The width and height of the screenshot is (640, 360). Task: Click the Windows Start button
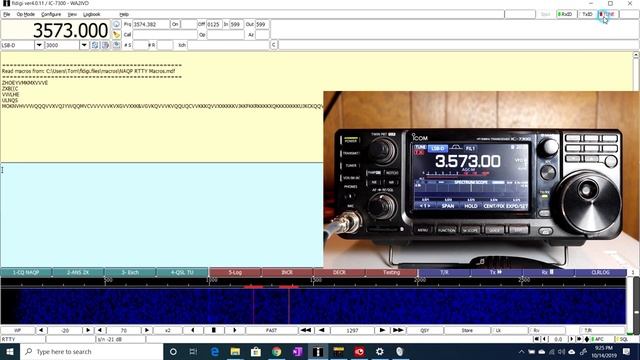10,351
